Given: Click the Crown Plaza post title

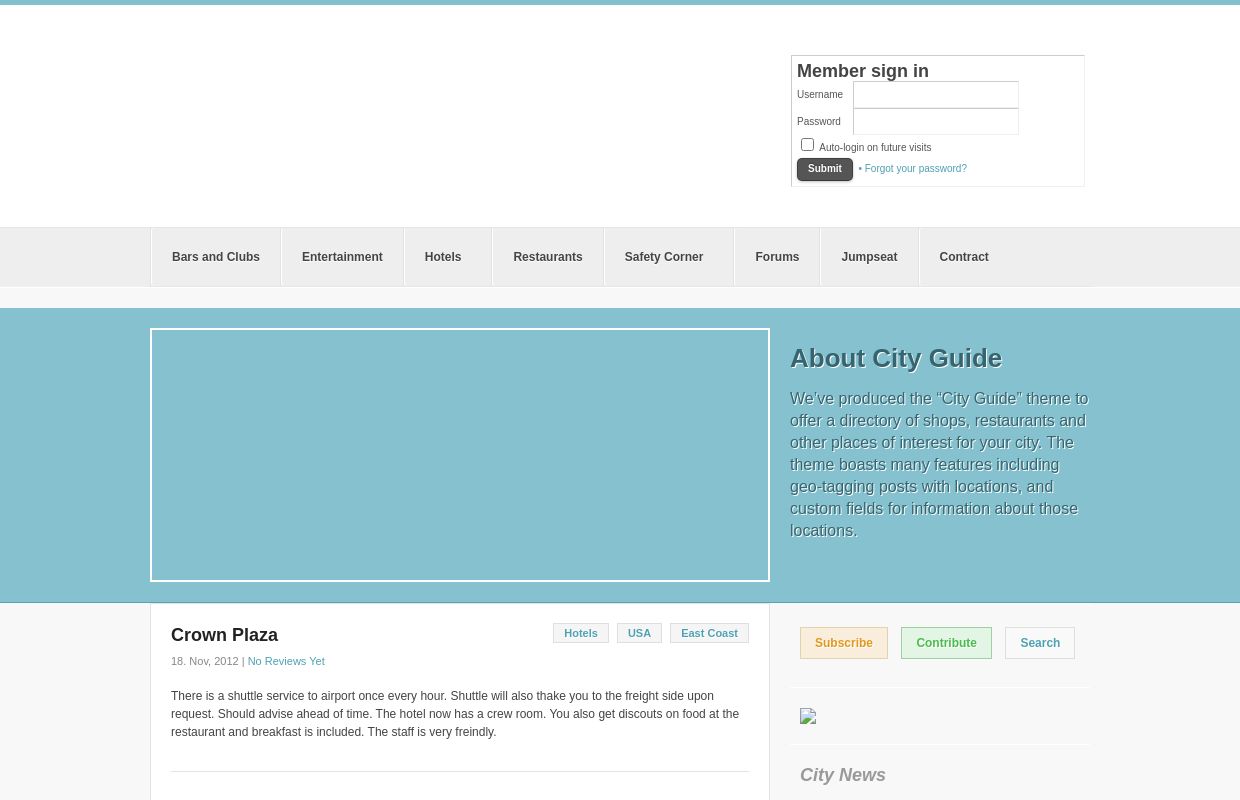Looking at the screenshot, I should pos(224,635).
